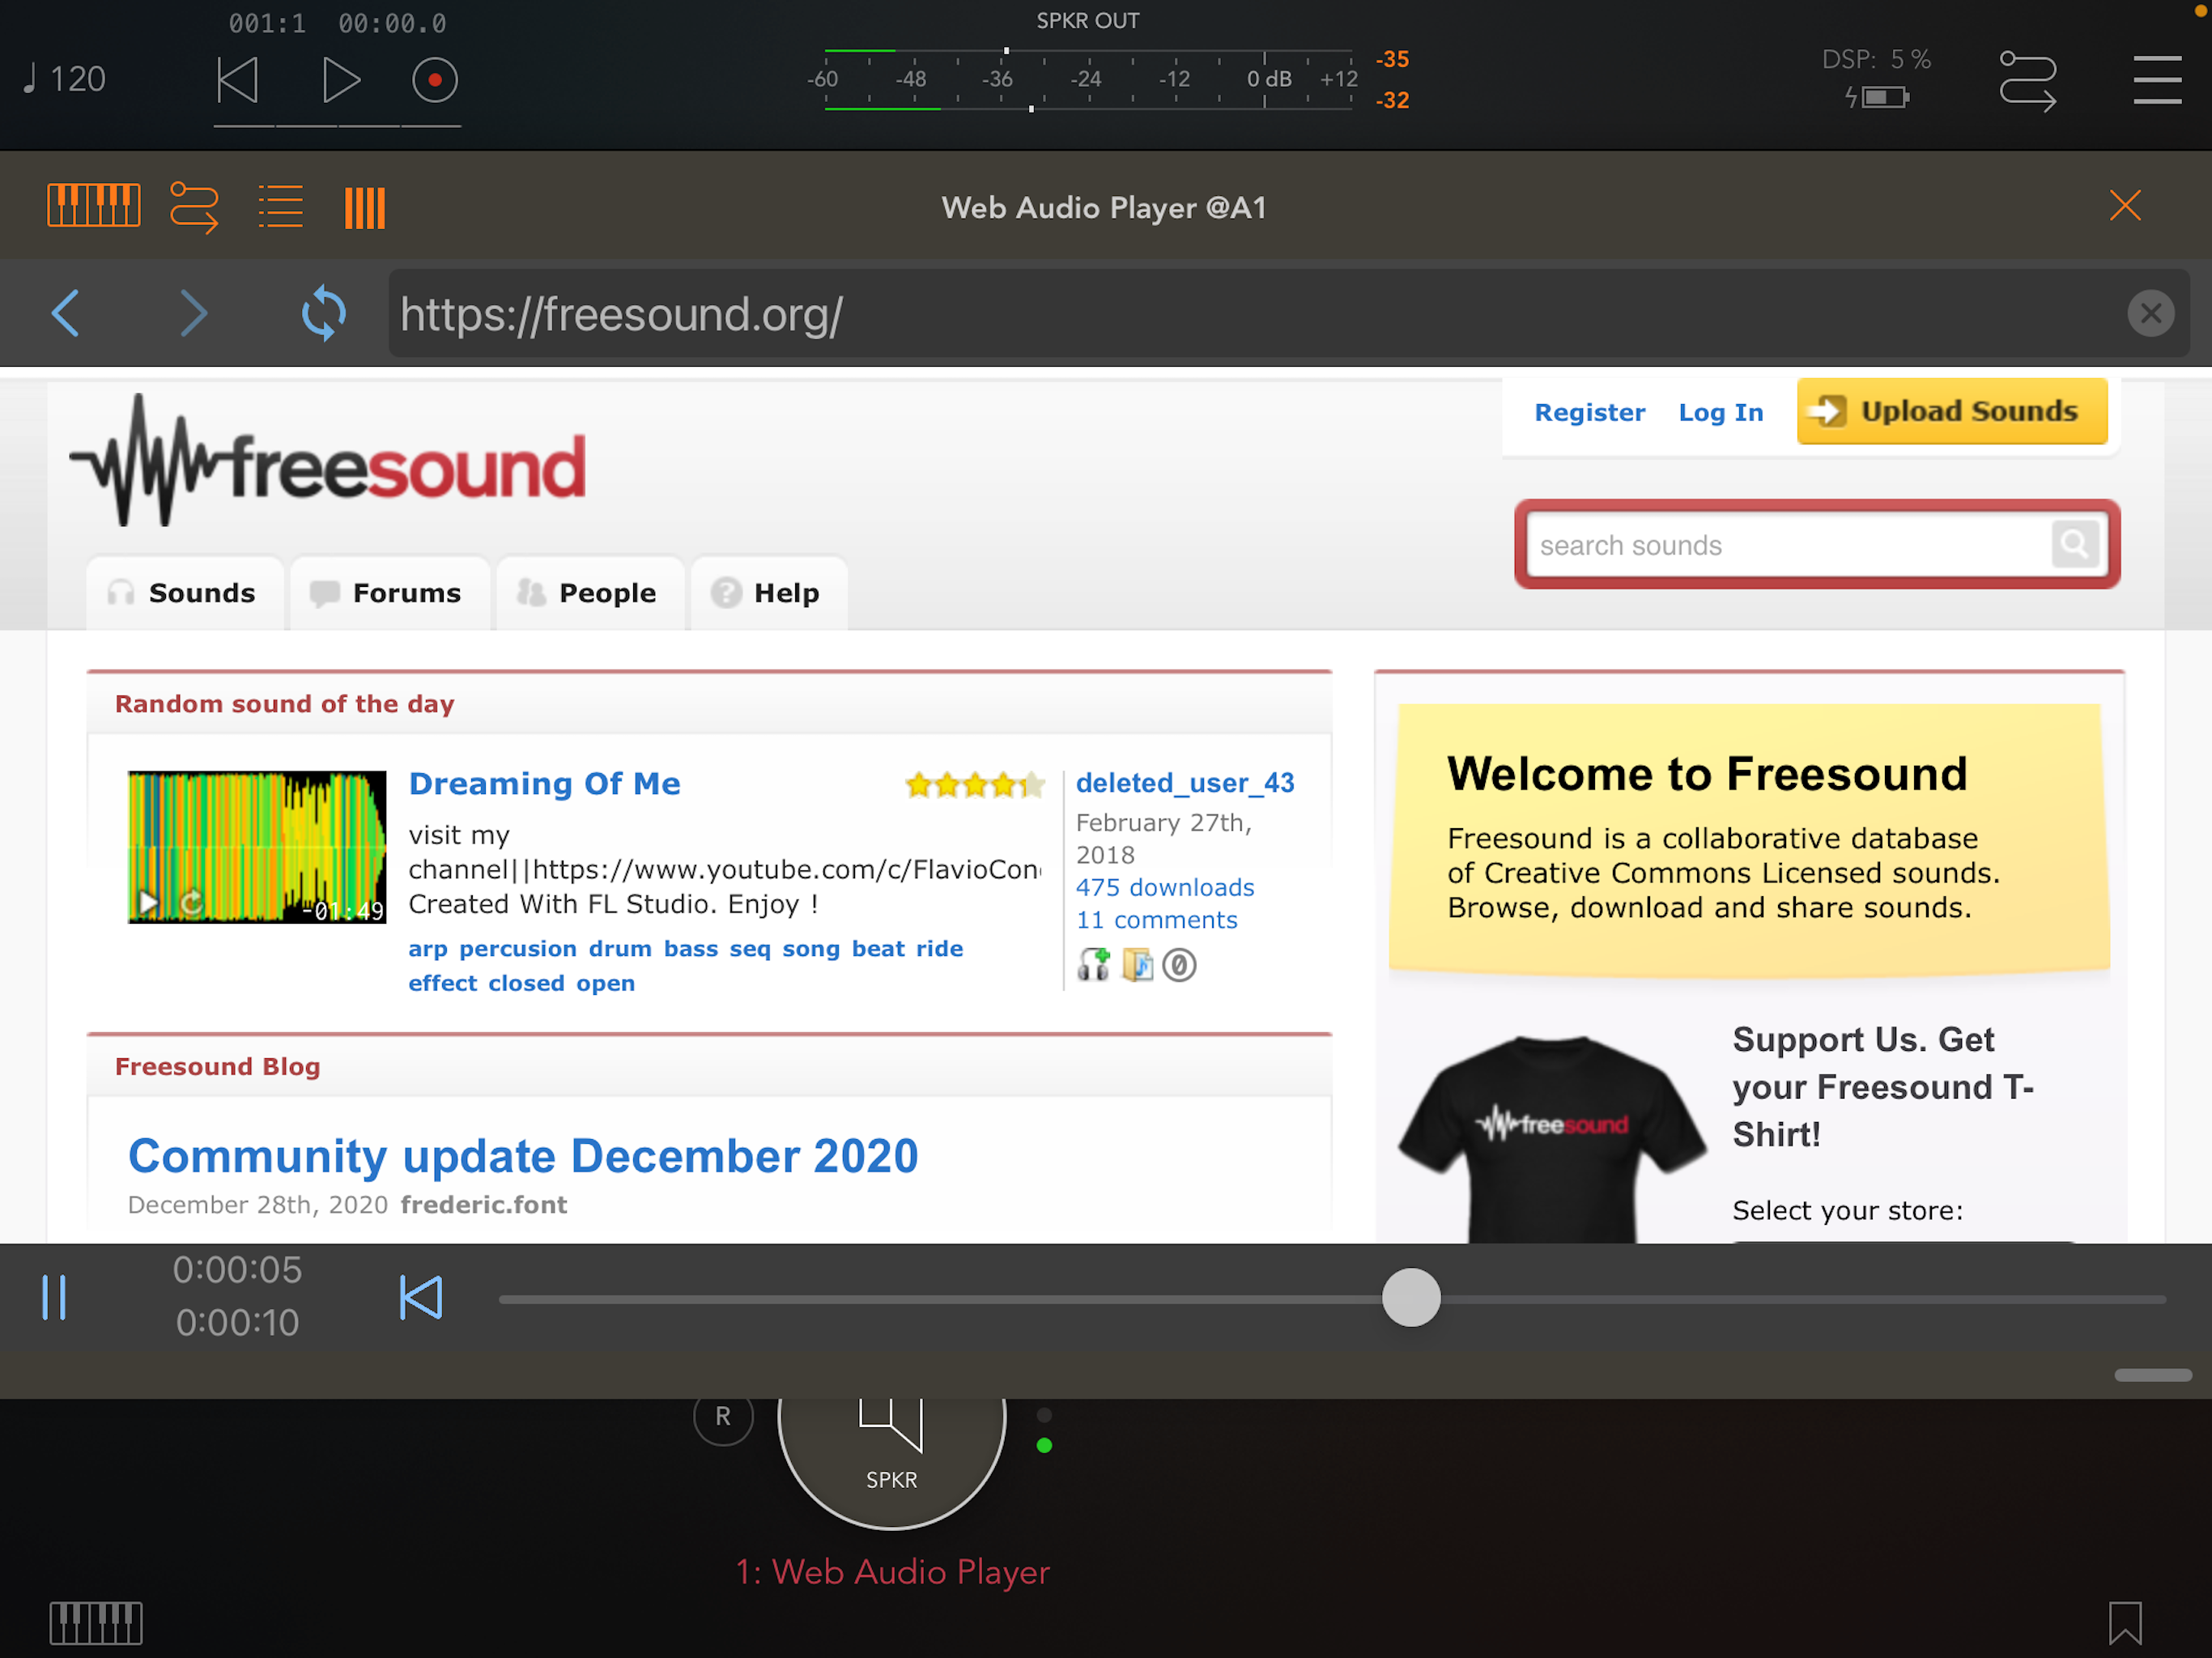Expand the tempo 120 setting

point(65,79)
